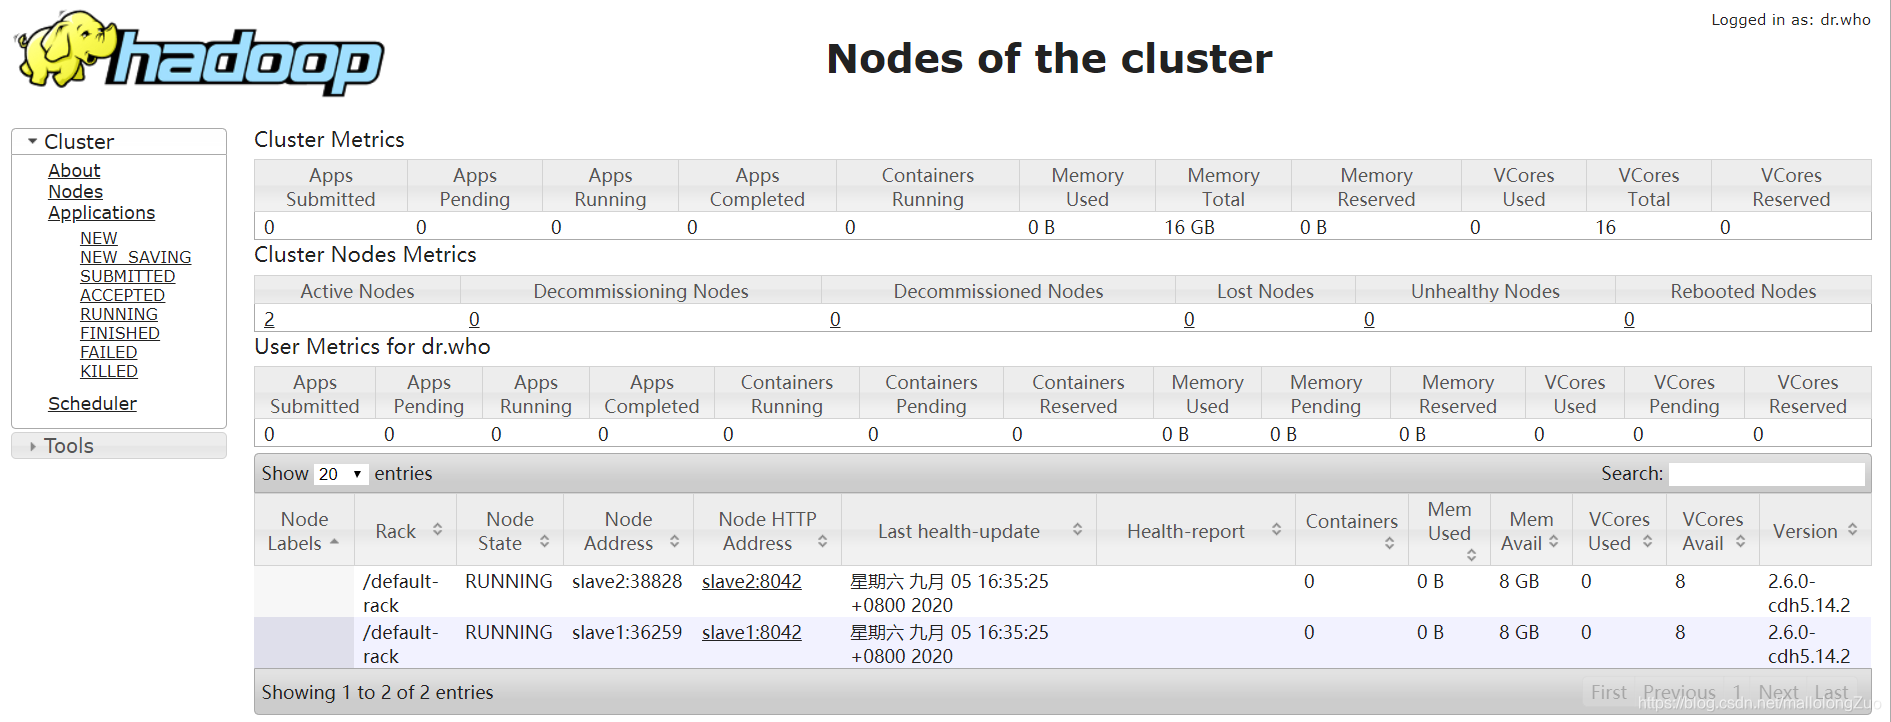Filter applications by NEW state
This screenshot has height=722, width=1891.
point(98,238)
